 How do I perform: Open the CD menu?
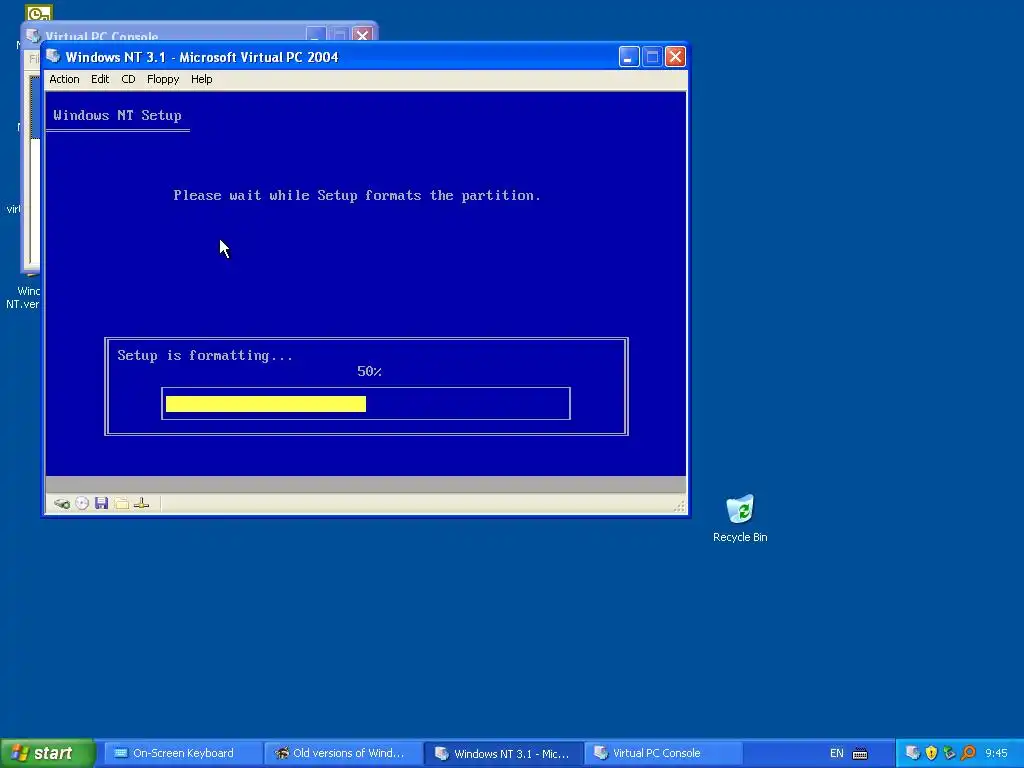pos(128,79)
